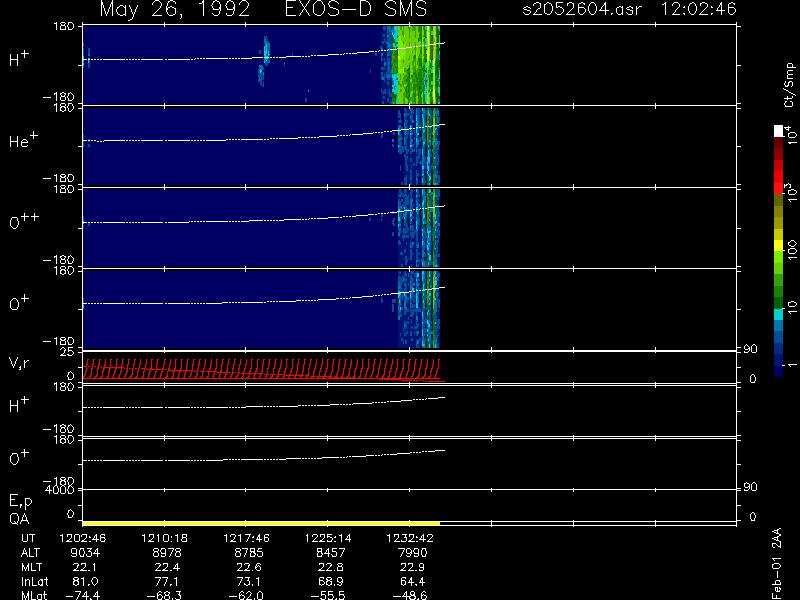Click the MLT value '22.6'
This screenshot has height=600, width=800.
(248, 567)
